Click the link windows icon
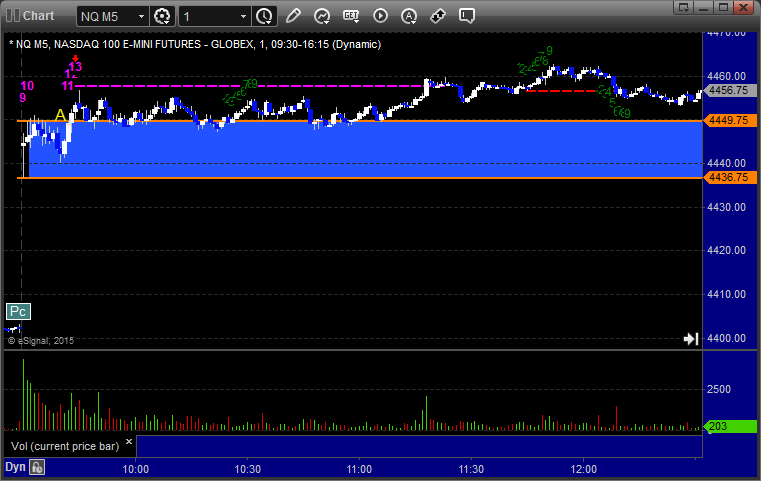The height and width of the screenshot is (481, 761). 437,16
